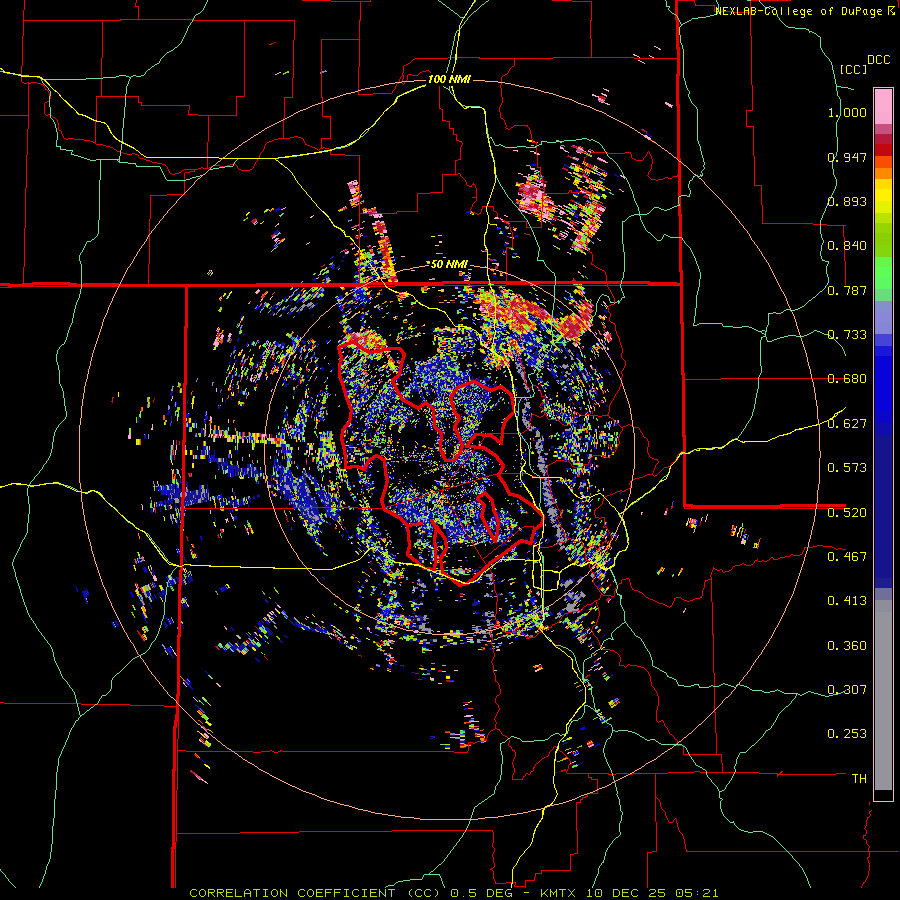The image size is (900, 900).
Task: Select the 0.680 scale value
Action: [x=847, y=379]
